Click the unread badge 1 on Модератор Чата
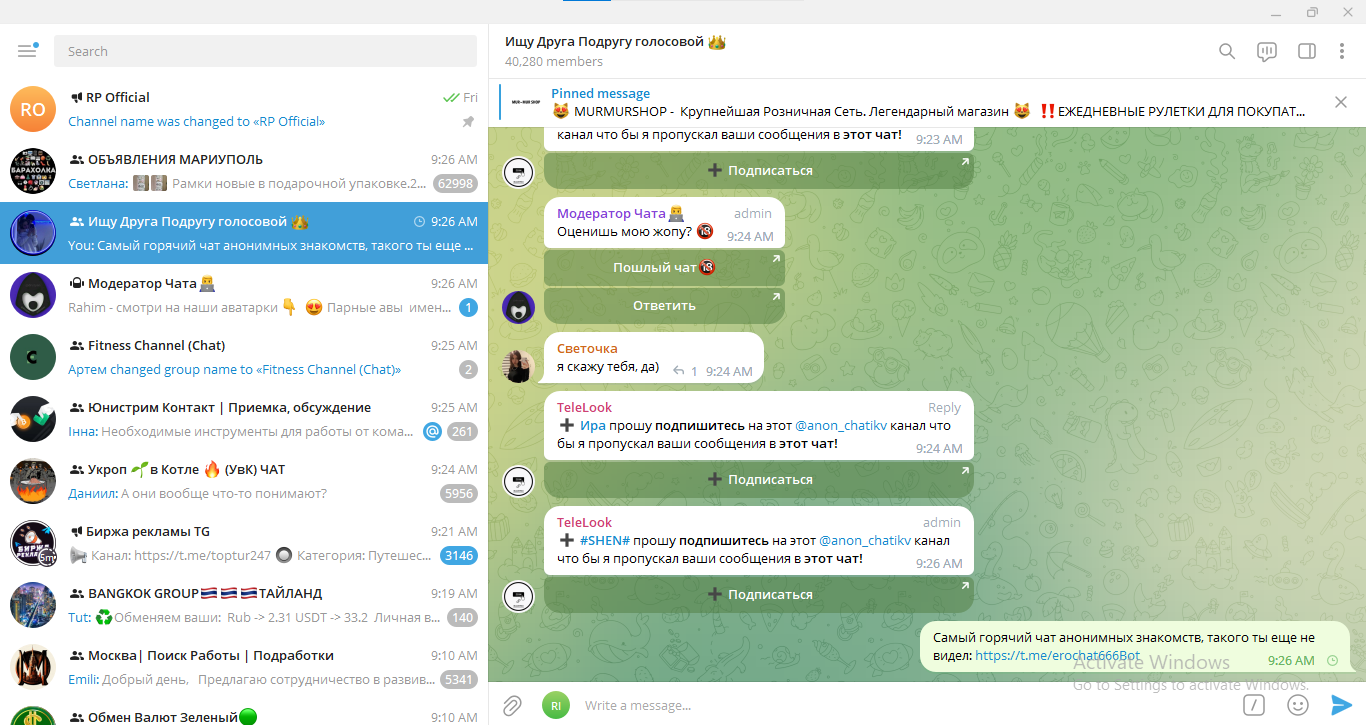The height and width of the screenshot is (725, 1366). point(468,307)
